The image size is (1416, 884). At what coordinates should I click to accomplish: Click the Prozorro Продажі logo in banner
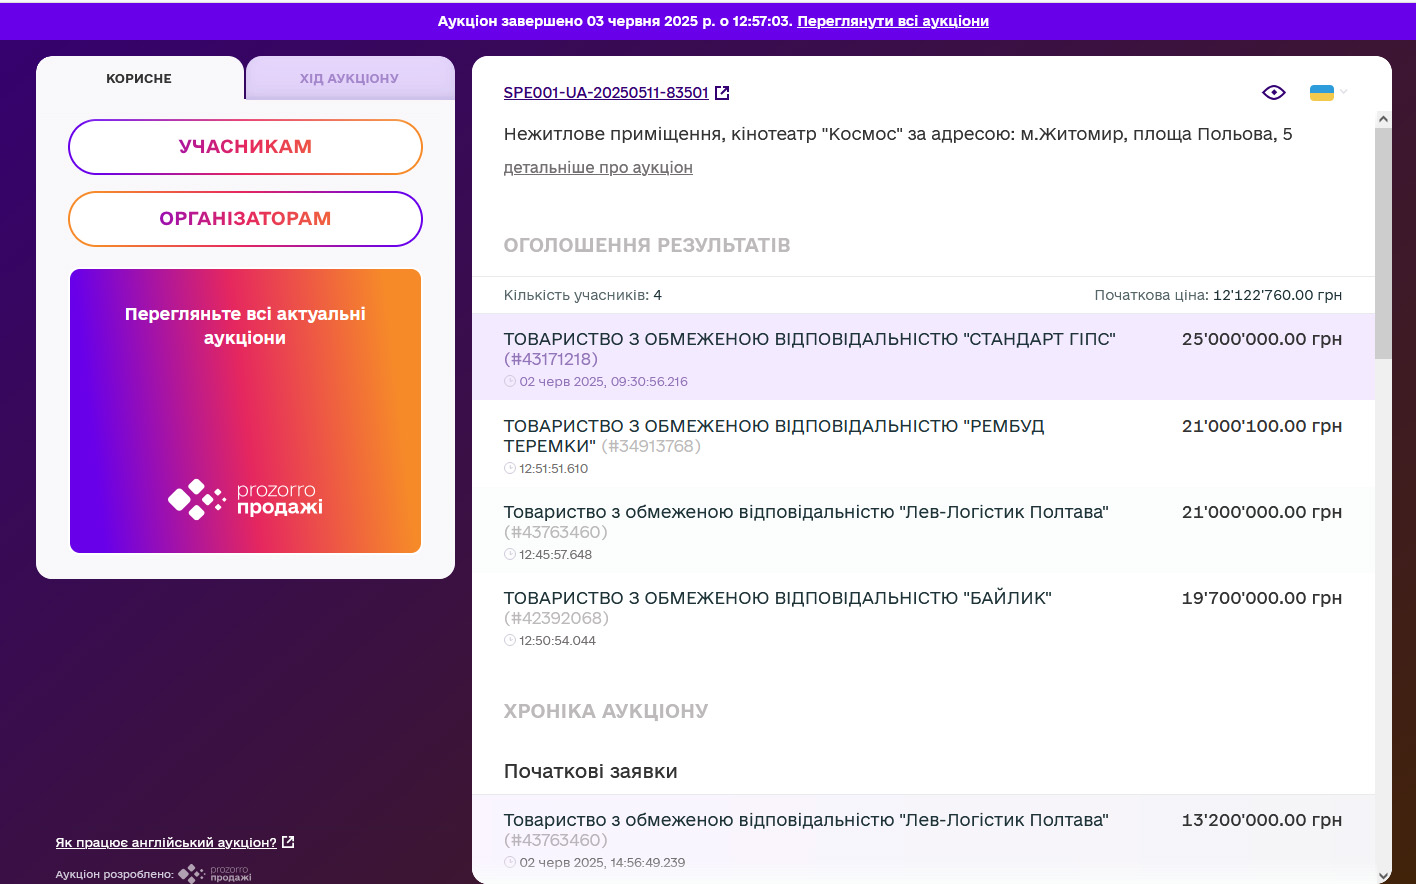[x=245, y=498]
